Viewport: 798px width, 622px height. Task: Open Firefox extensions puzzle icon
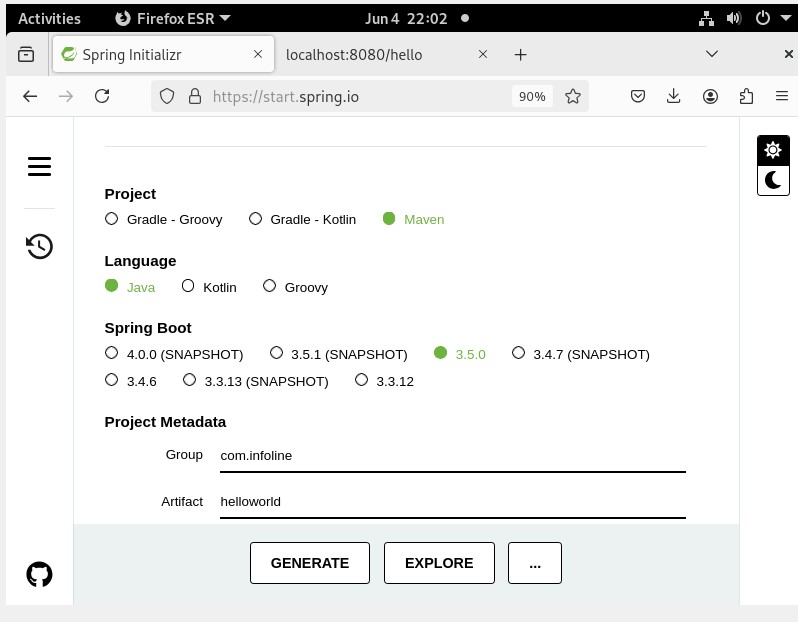[x=746, y=96]
